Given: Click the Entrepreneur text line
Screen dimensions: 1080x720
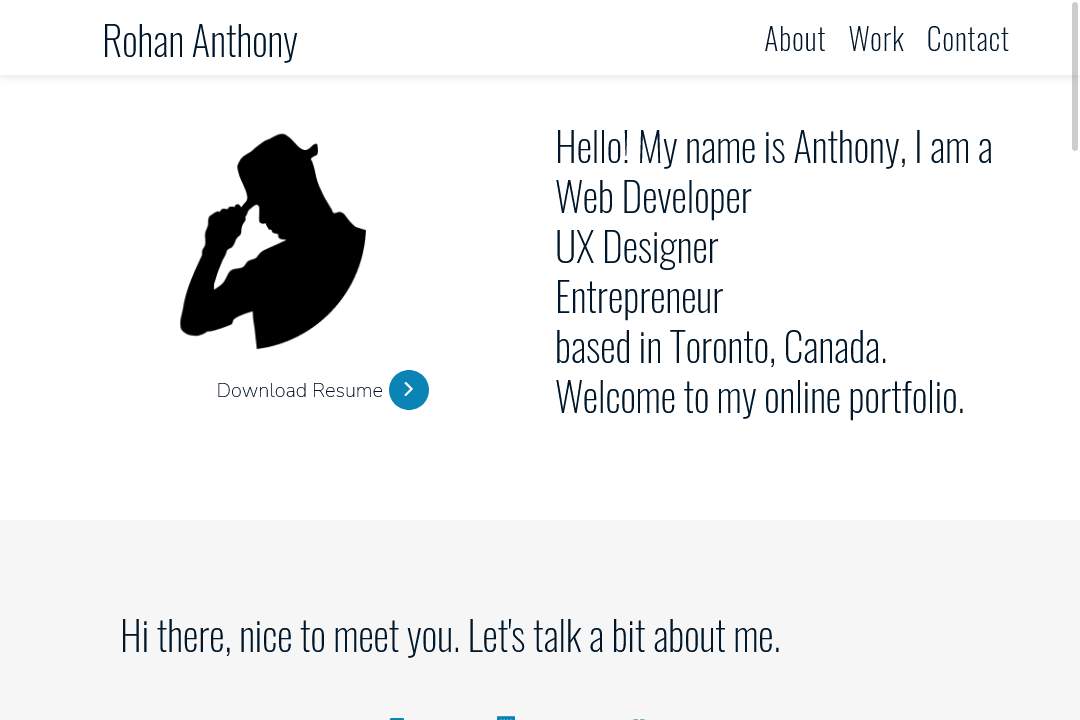Looking at the screenshot, I should pos(639,298).
